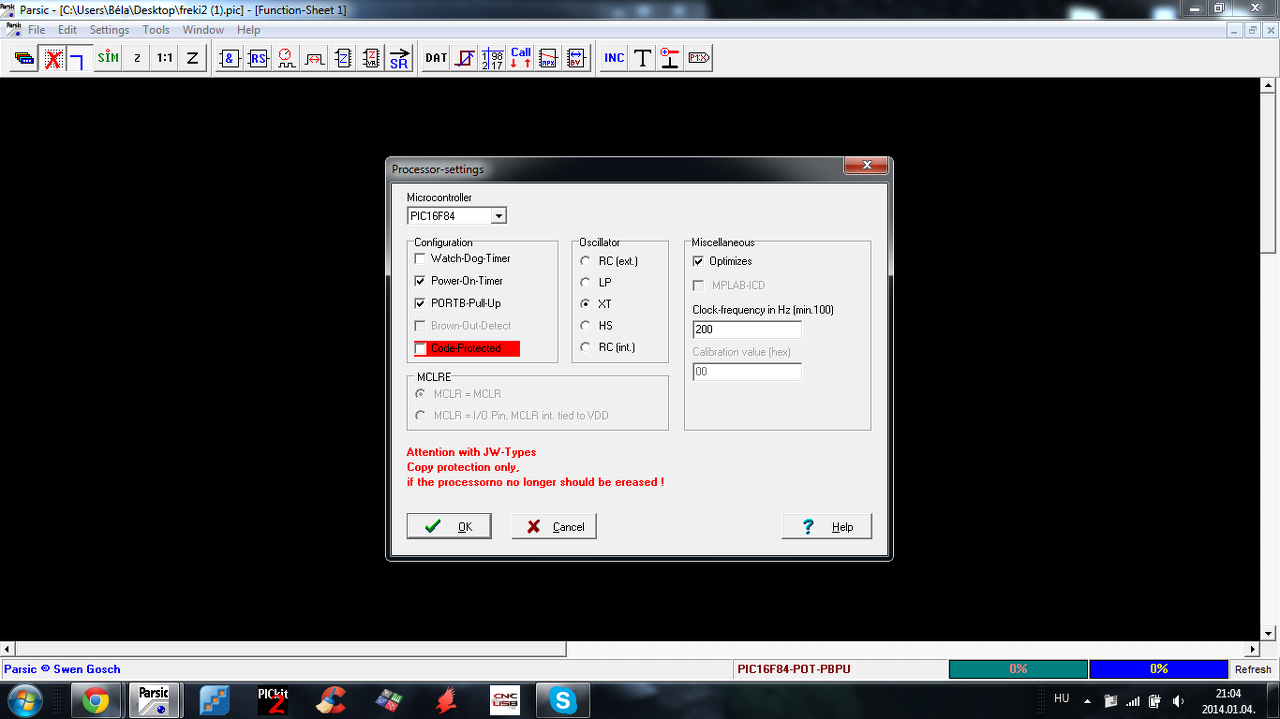Insert an AND logic gate block
Image resolution: width=1280 pixels, height=719 pixels.
click(230, 58)
